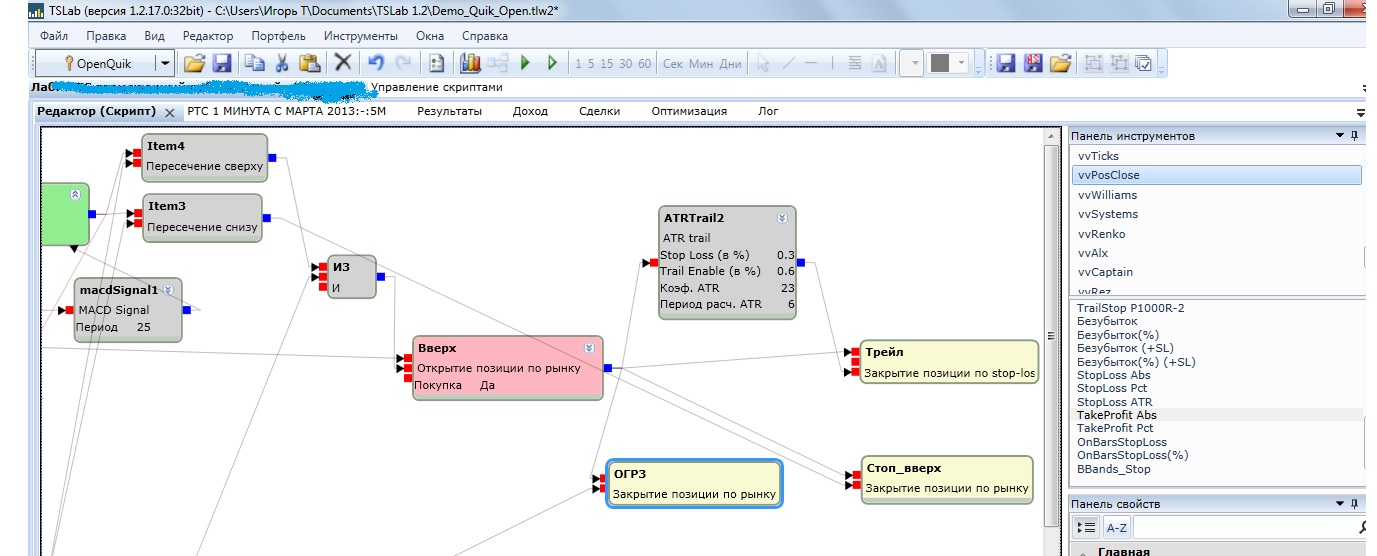Collapse the macdSignal1 block parameters

click(x=168, y=290)
